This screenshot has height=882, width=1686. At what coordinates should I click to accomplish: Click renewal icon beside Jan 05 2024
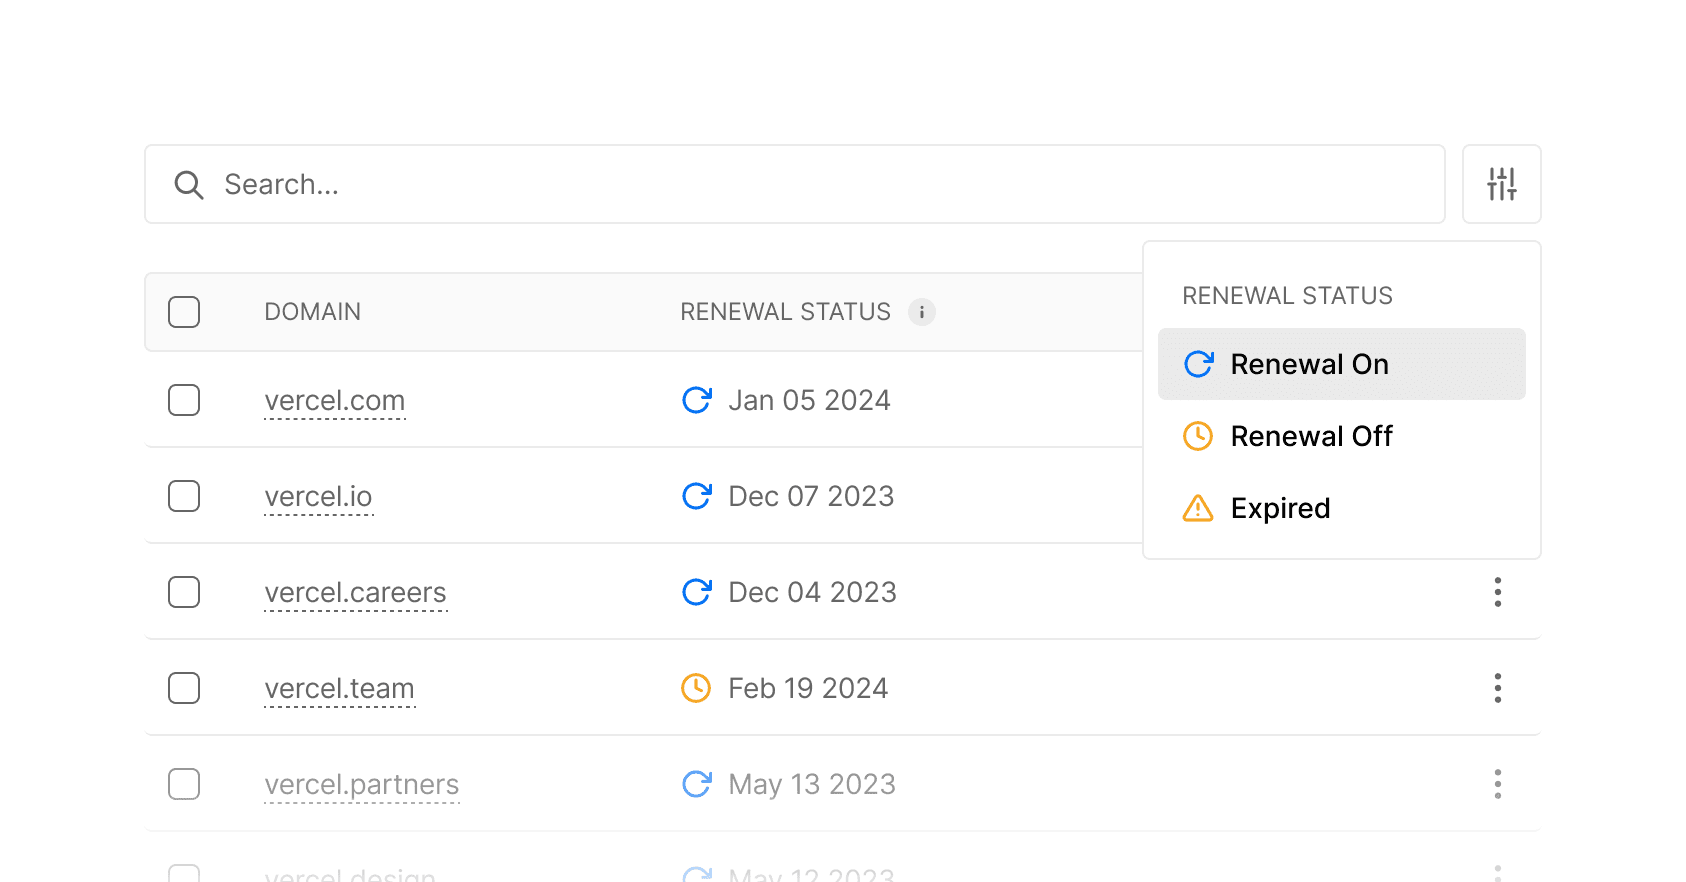click(x=696, y=400)
